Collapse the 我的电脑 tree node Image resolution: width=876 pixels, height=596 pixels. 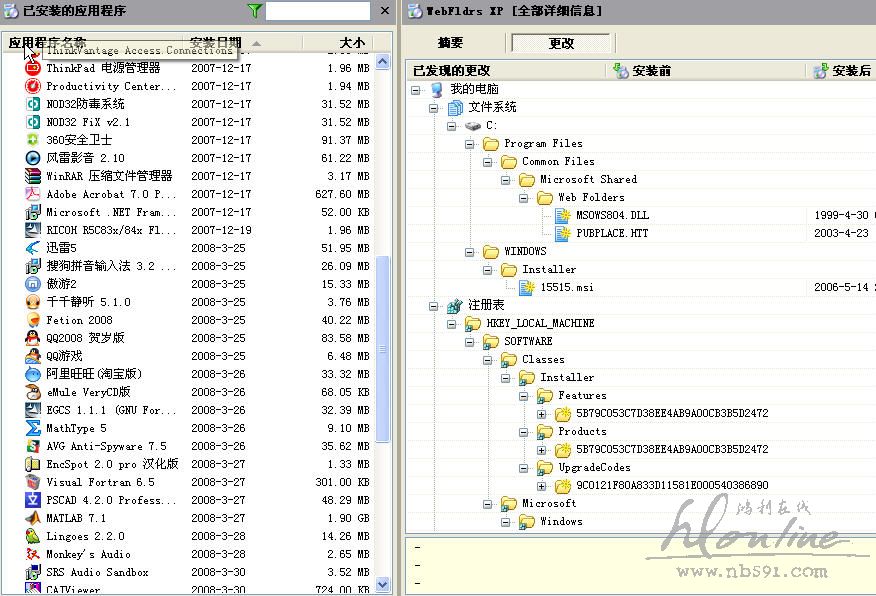click(416, 90)
